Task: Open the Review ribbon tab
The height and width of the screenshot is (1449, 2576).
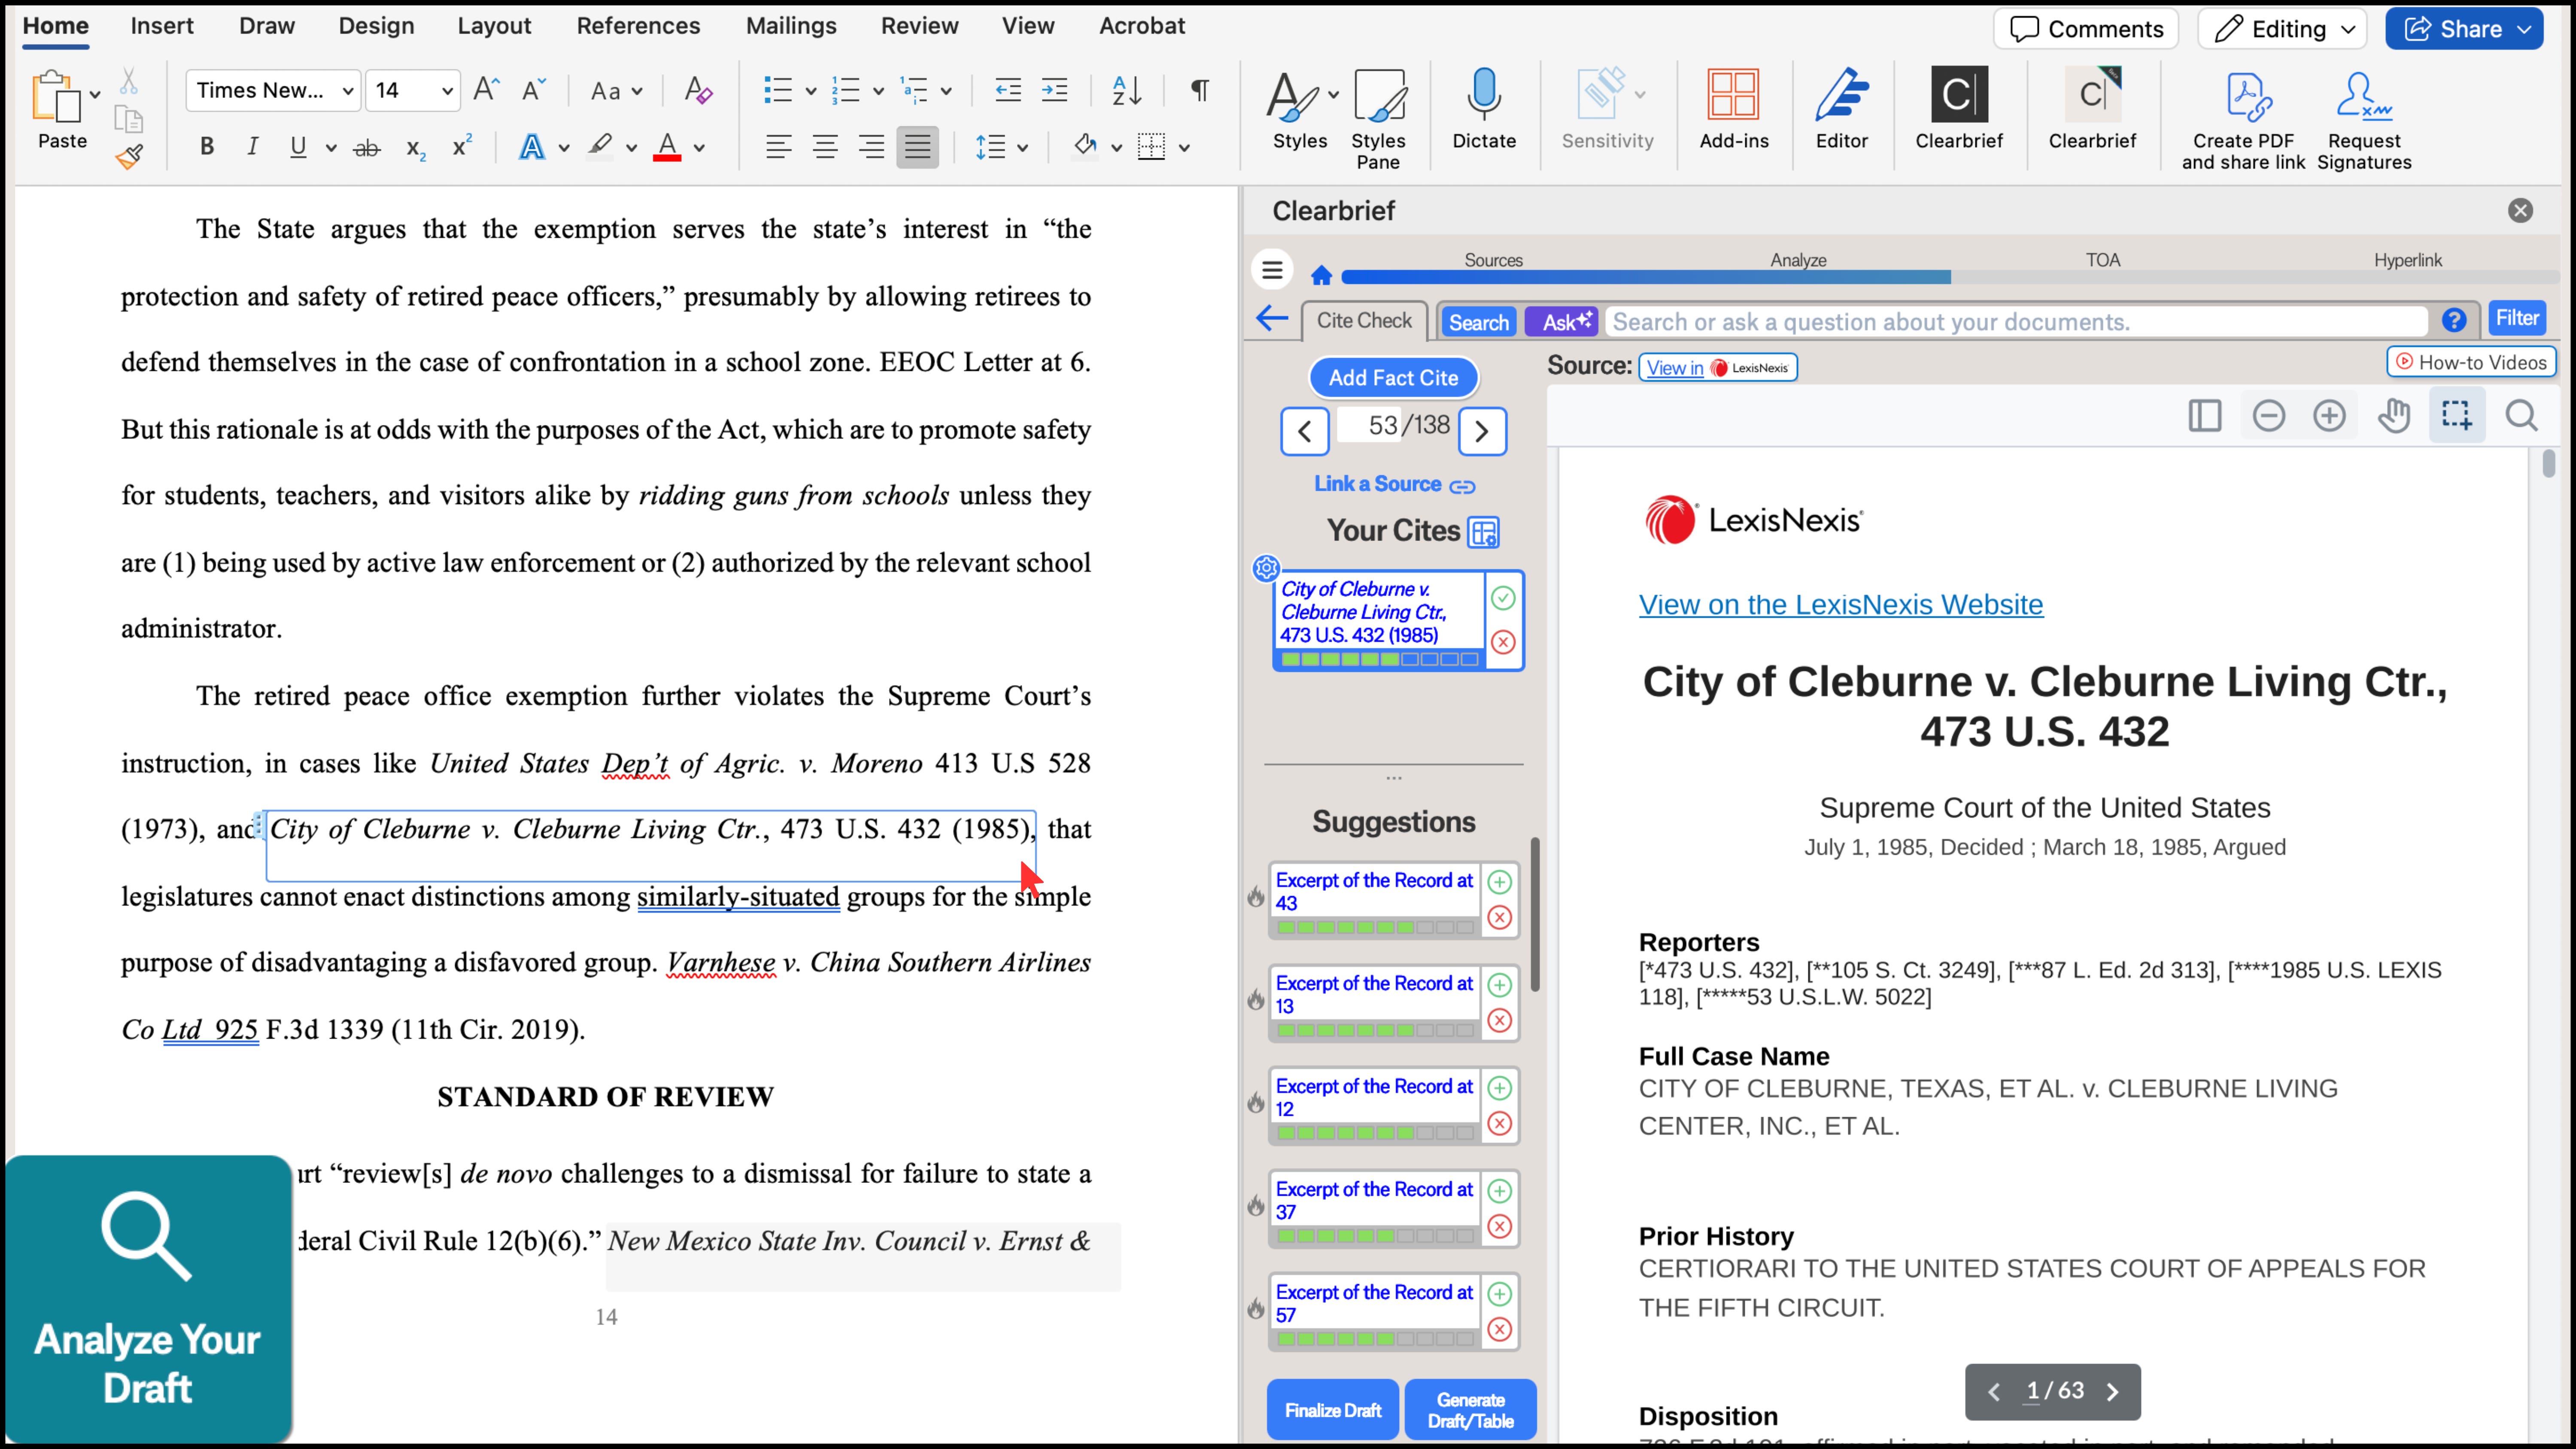Action: pyautogui.click(x=919, y=26)
